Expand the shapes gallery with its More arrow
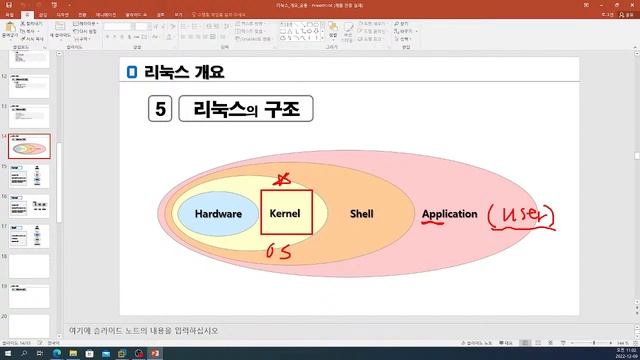 tap(323, 38)
